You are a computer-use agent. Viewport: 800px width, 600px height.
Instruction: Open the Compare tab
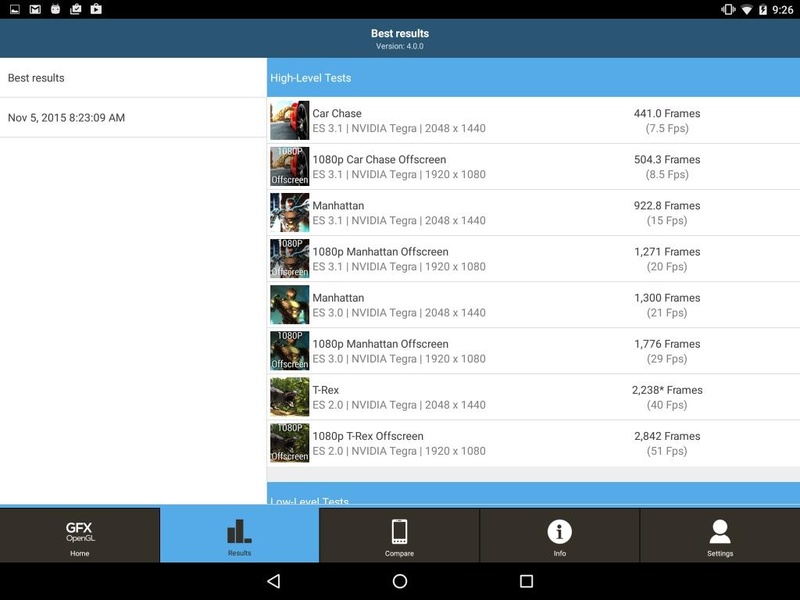tap(399, 535)
